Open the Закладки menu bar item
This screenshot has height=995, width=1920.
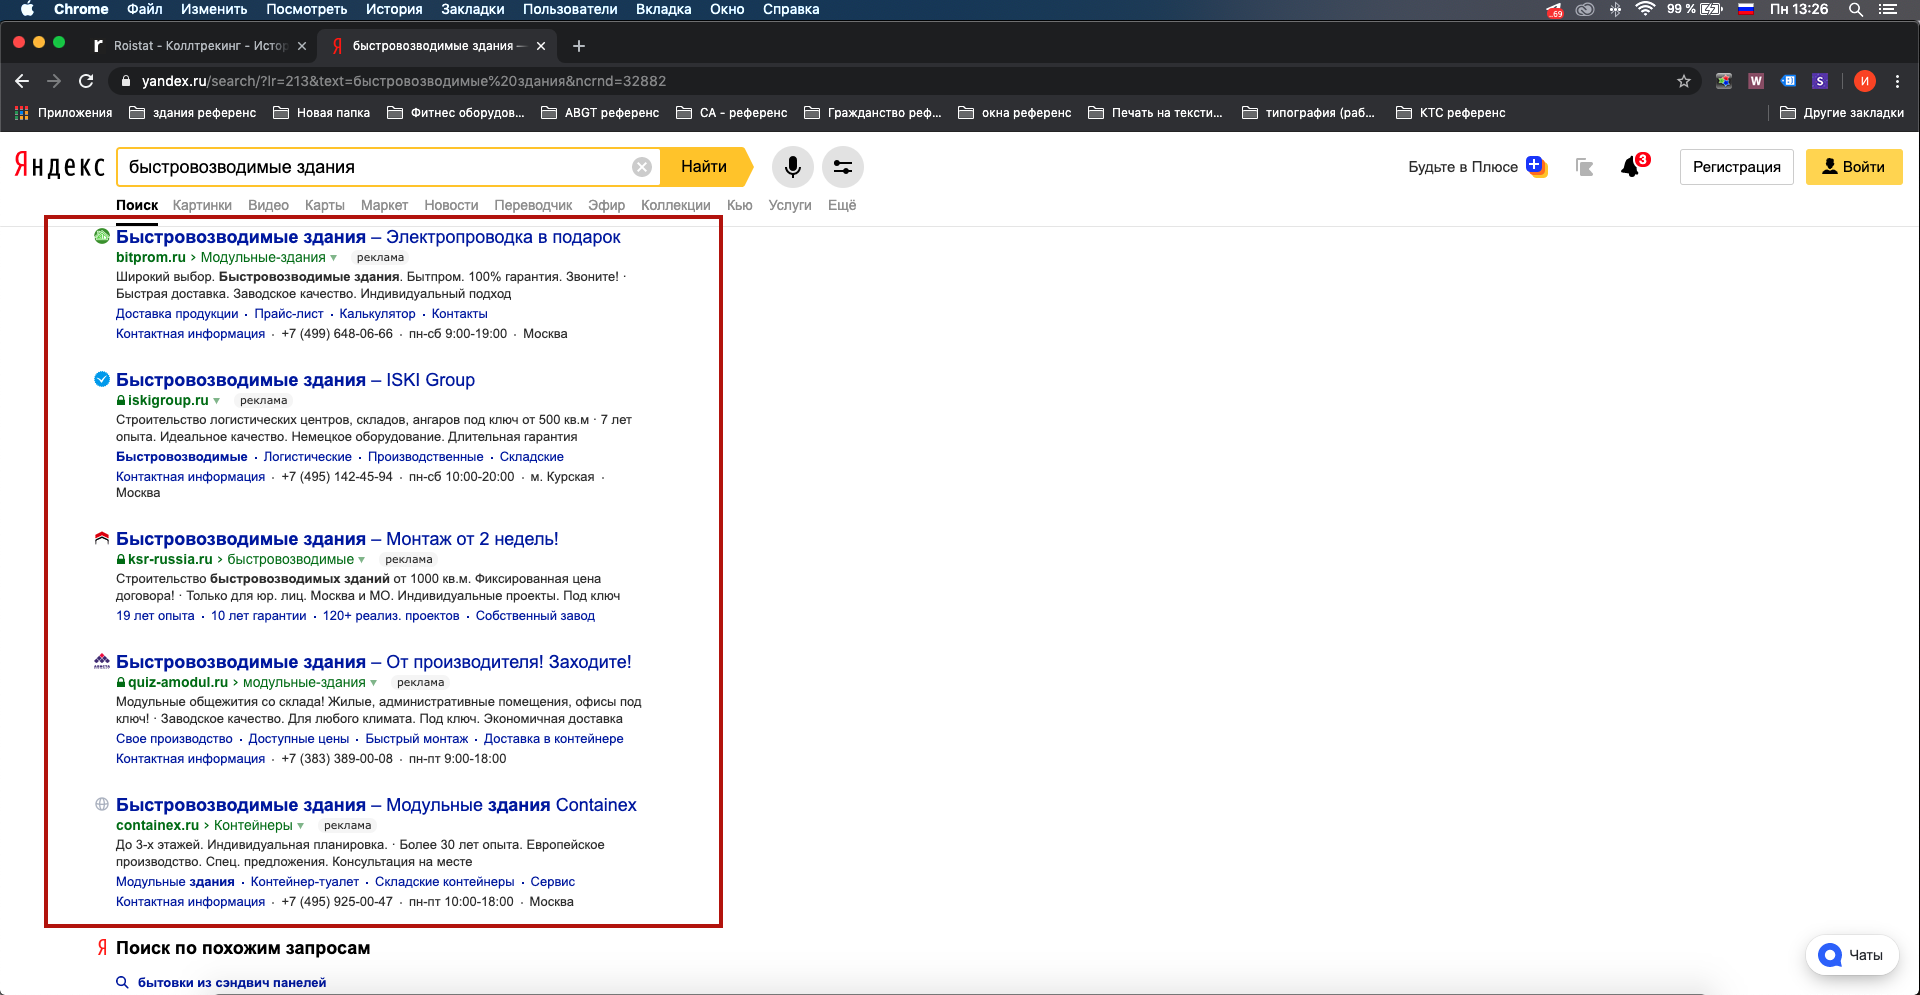[473, 9]
